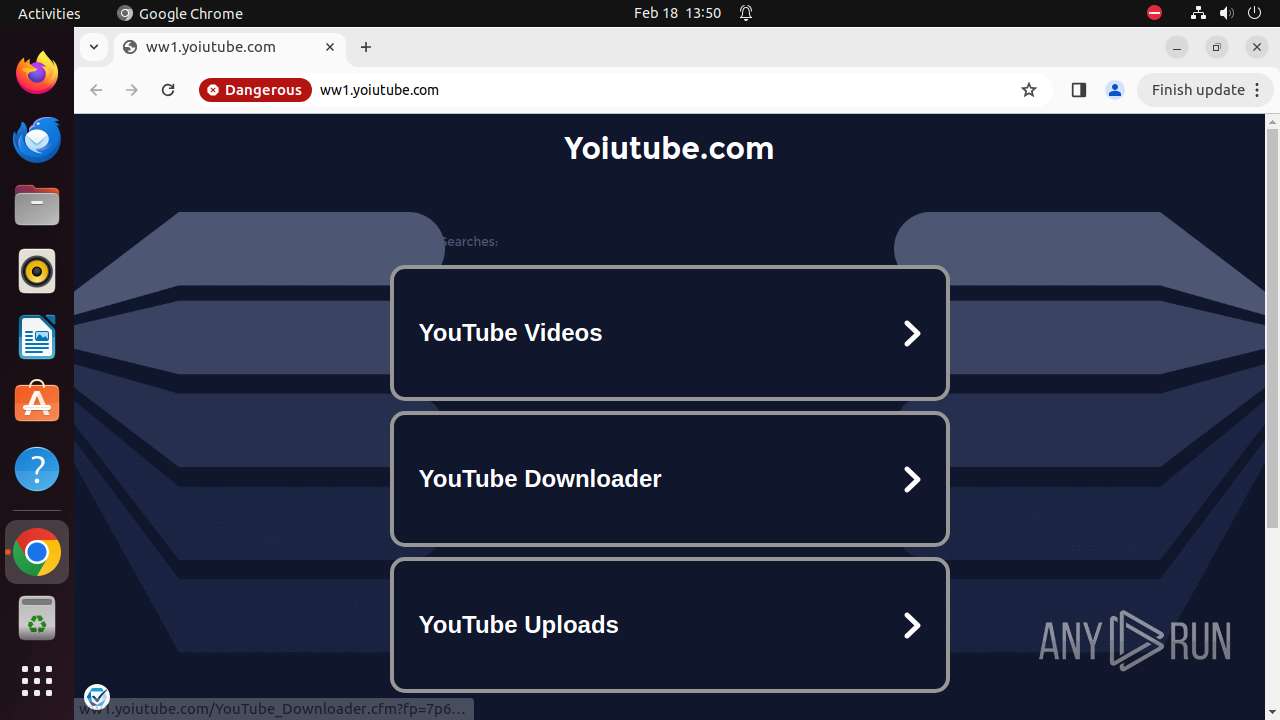Click the Yoiutube.com heading
This screenshot has width=1280, height=720.
point(669,148)
